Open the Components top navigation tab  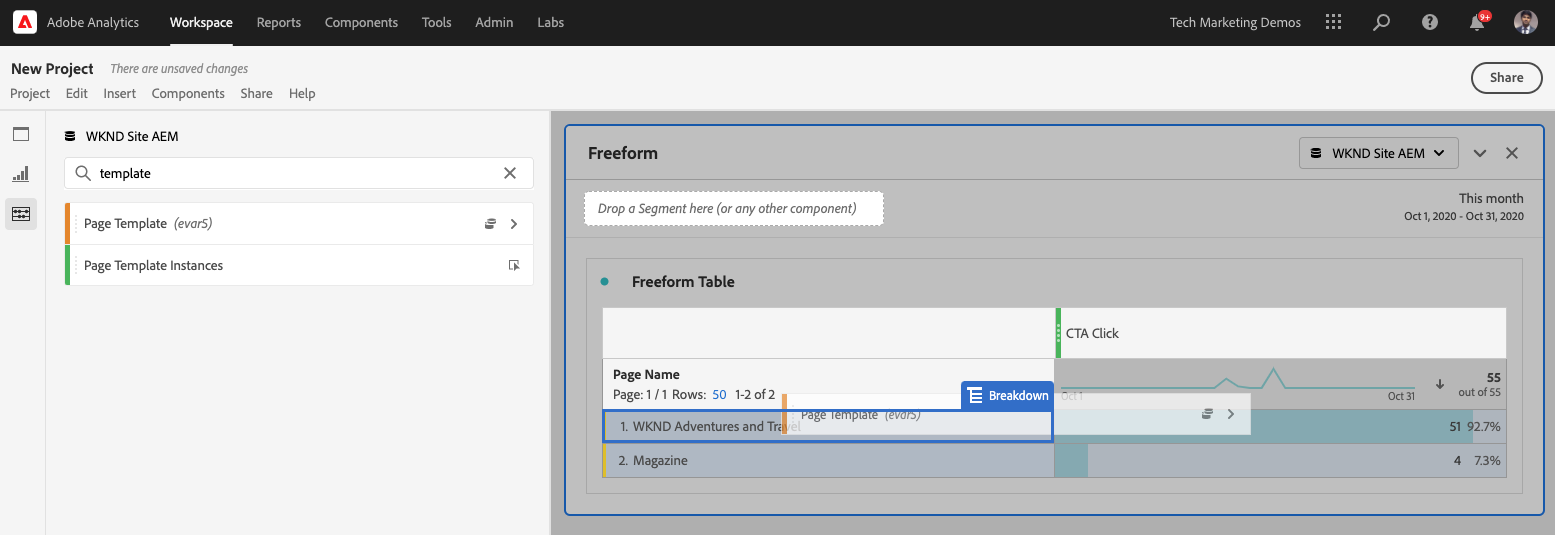[x=361, y=22]
